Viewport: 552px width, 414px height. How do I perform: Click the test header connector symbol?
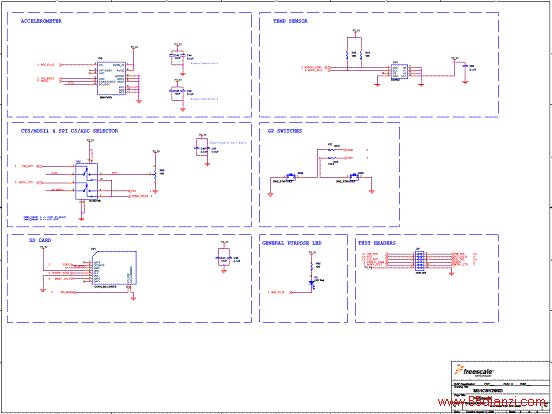[419, 261]
